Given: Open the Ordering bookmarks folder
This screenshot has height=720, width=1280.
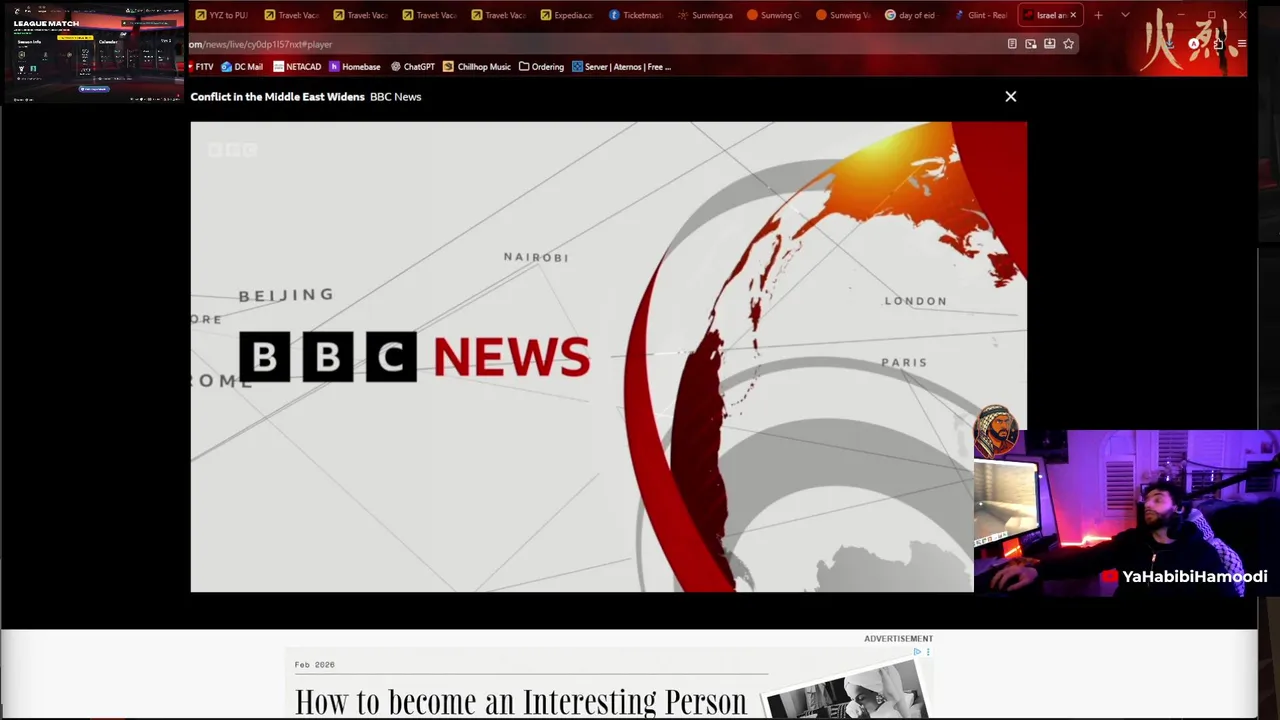Looking at the screenshot, I should (x=541, y=67).
